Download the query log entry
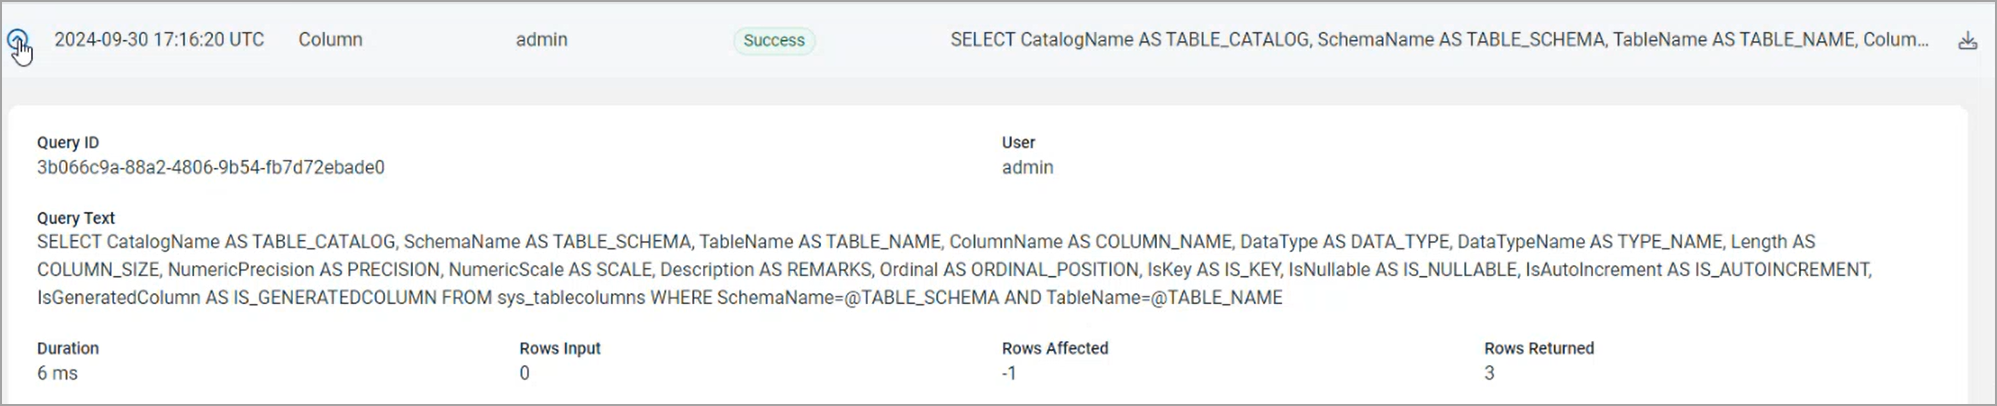The width and height of the screenshot is (1997, 406). (x=1967, y=41)
